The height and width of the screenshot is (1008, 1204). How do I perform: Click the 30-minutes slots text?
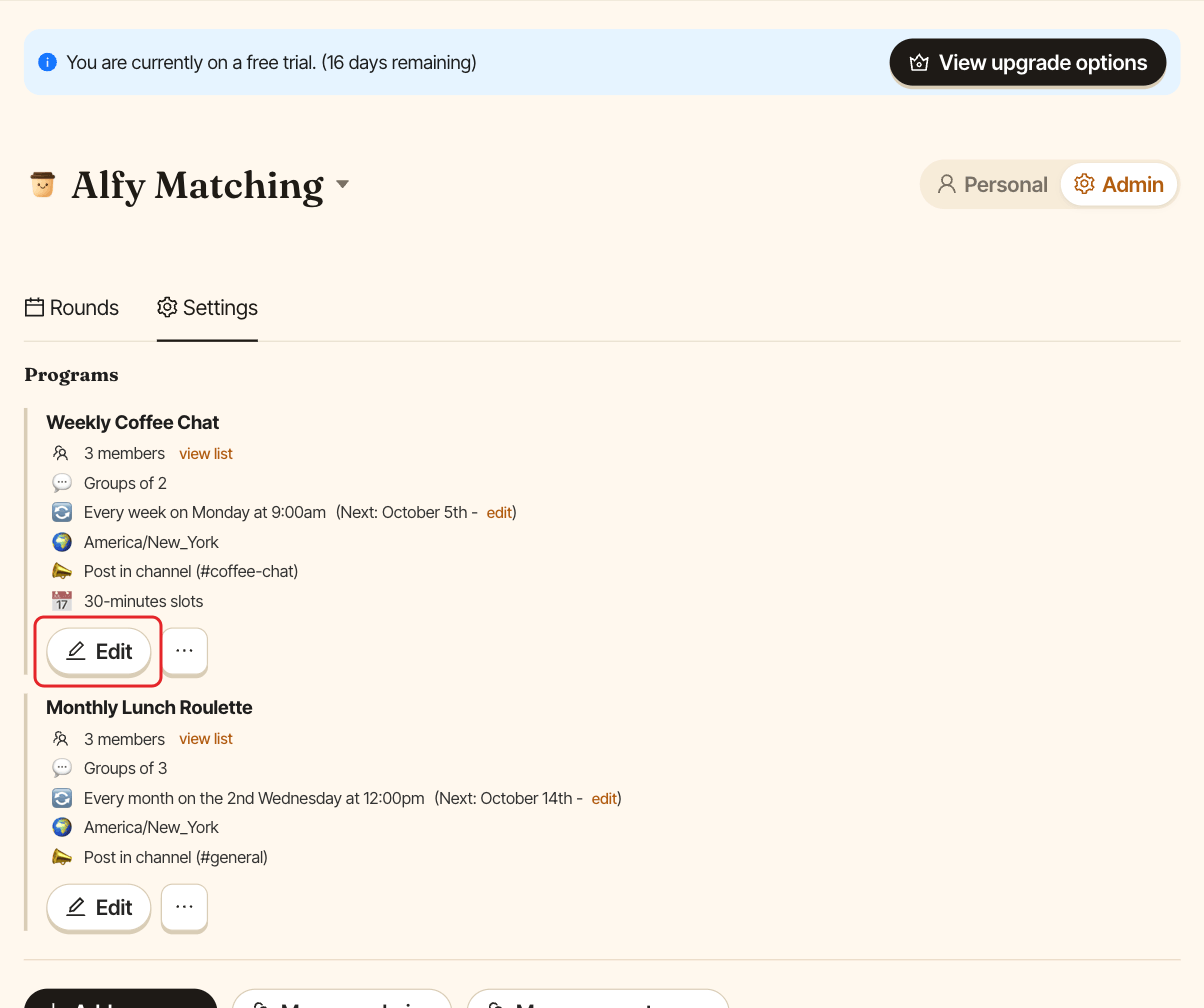click(143, 601)
